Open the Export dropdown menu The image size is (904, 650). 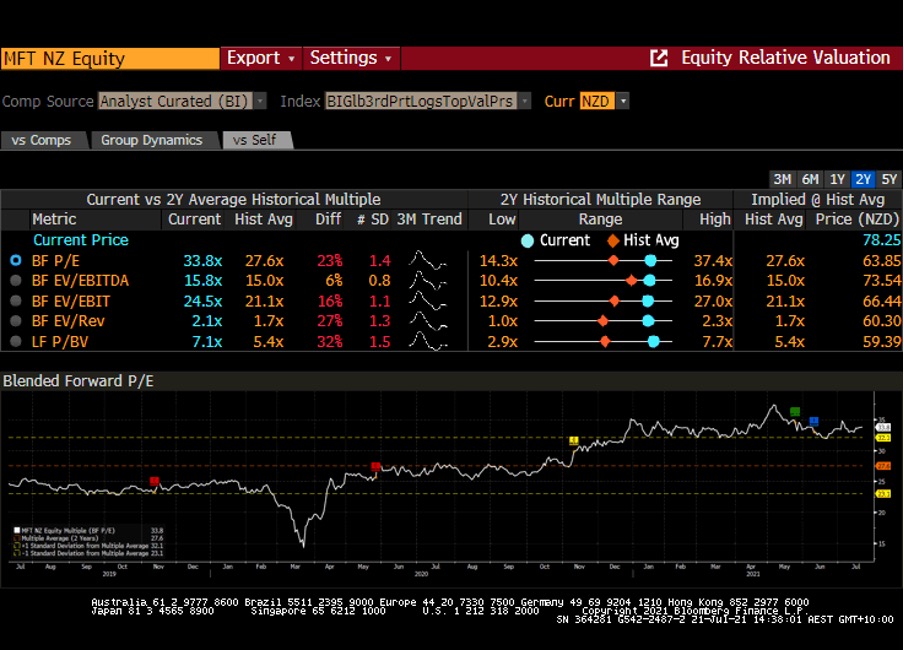260,58
